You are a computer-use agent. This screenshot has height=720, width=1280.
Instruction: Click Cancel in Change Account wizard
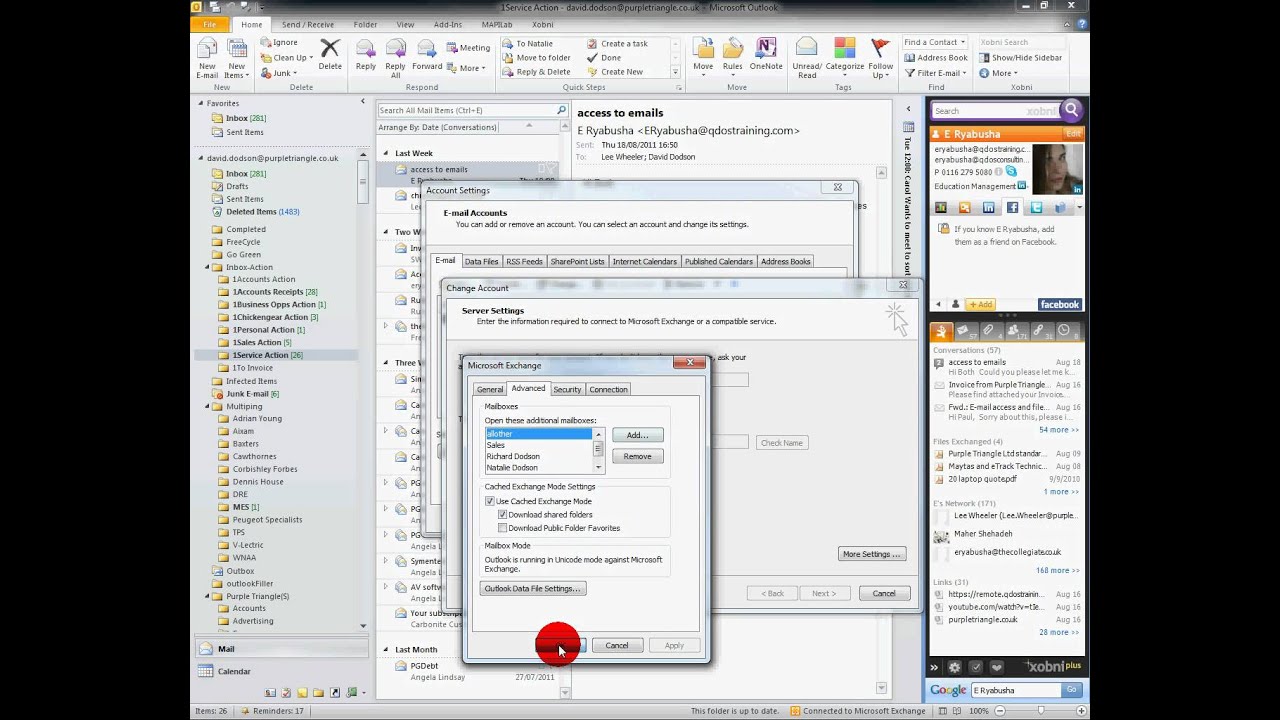pyautogui.click(x=884, y=593)
